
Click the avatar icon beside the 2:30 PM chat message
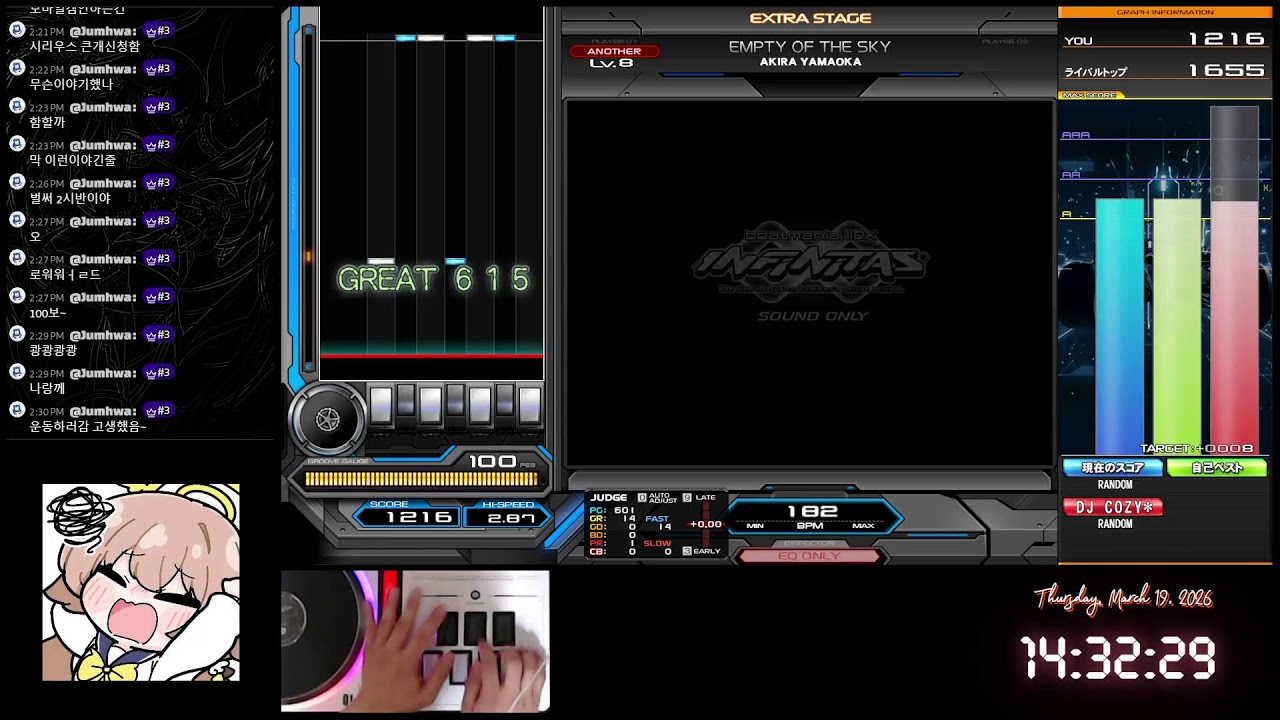(17, 410)
